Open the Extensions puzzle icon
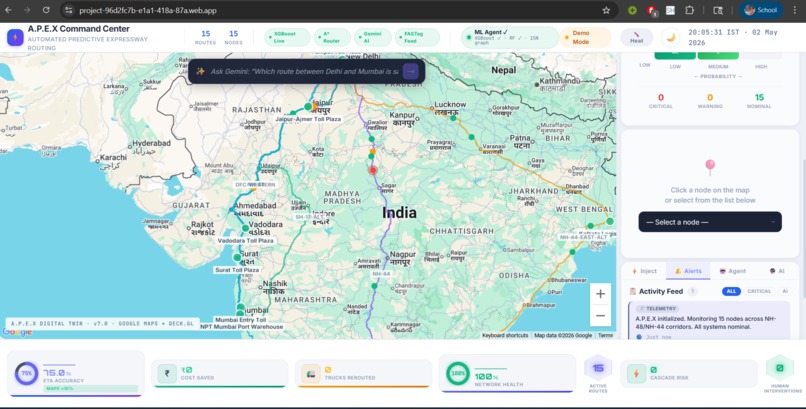This screenshot has width=806, height=409. [x=689, y=10]
